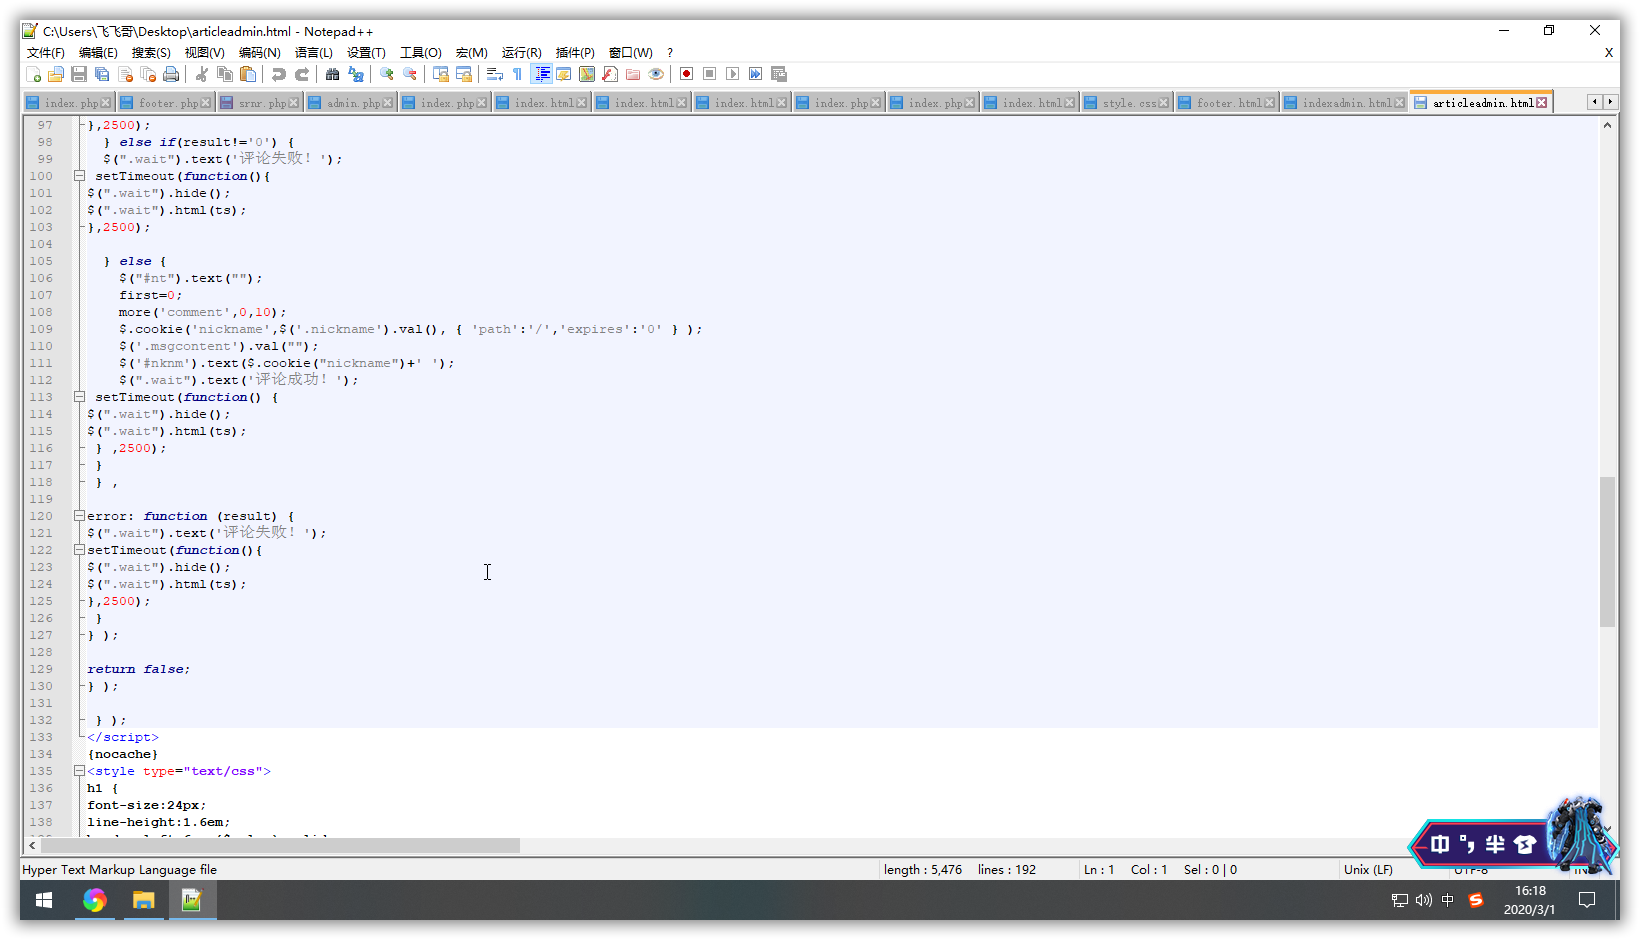Open the Function List icon

tap(609, 74)
